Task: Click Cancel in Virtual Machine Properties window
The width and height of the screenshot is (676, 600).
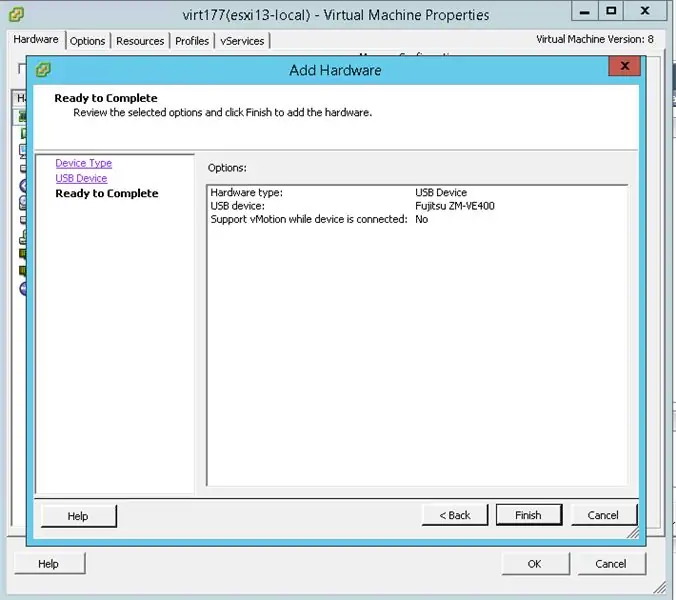Action: [611, 564]
